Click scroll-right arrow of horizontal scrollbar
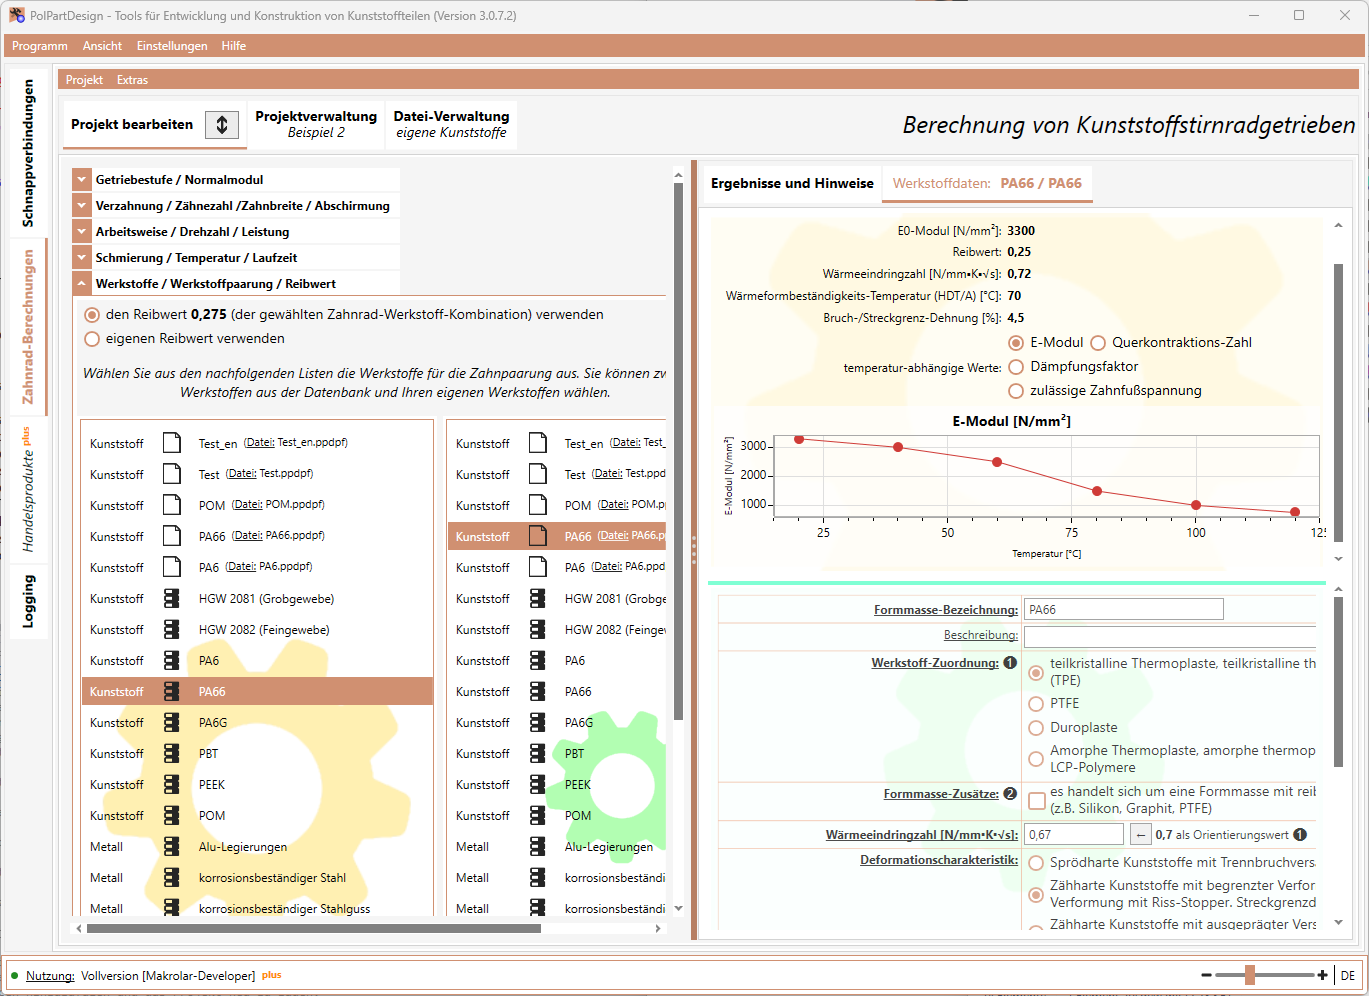 [657, 928]
